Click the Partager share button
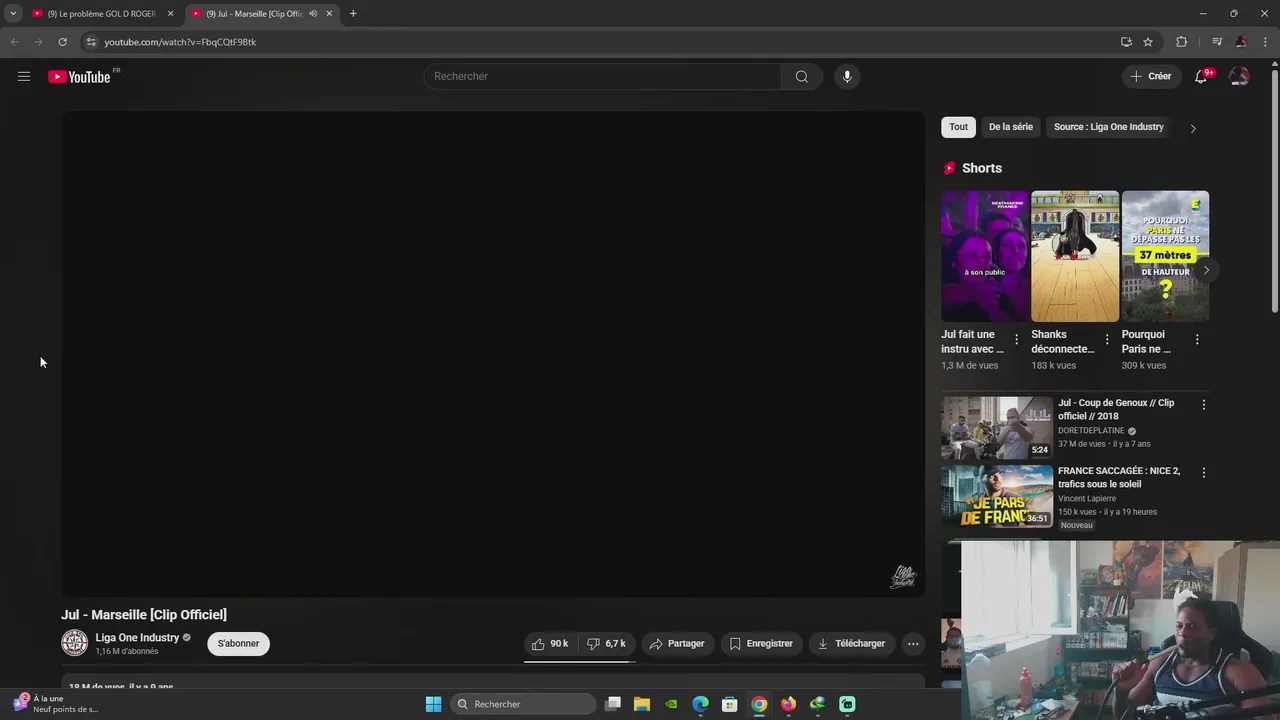 pyautogui.click(x=677, y=644)
